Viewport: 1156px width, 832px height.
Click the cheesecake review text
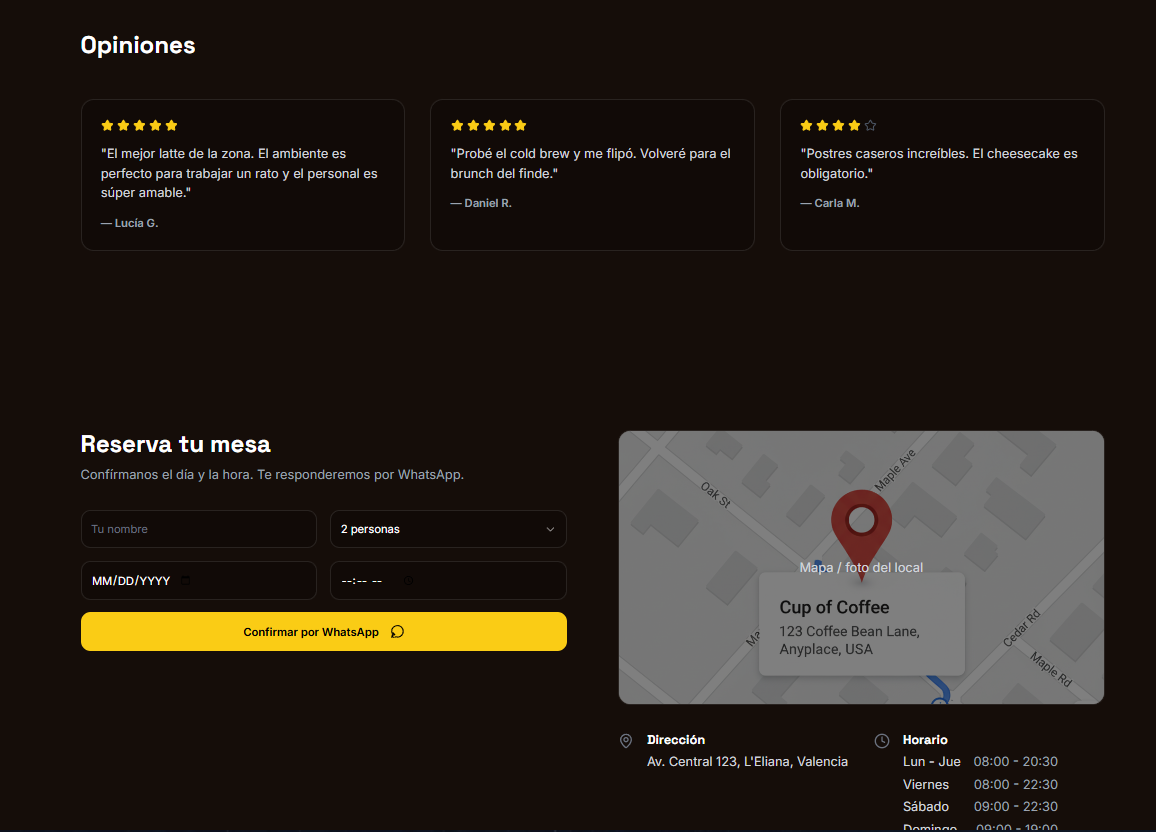pos(939,164)
